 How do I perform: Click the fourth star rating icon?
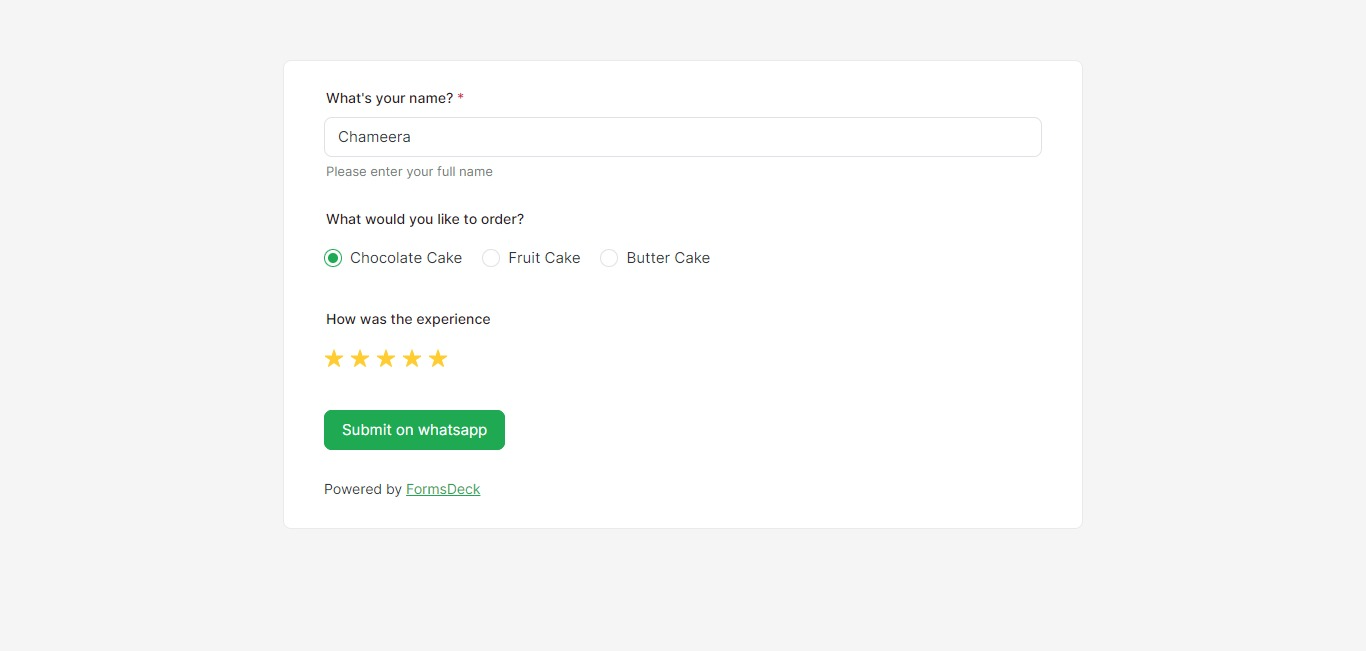(x=411, y=357)
